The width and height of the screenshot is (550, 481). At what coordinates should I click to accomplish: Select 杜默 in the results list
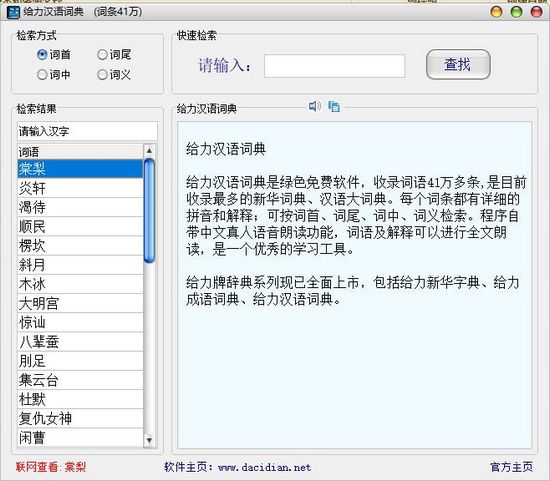click(x=80, y=399)
